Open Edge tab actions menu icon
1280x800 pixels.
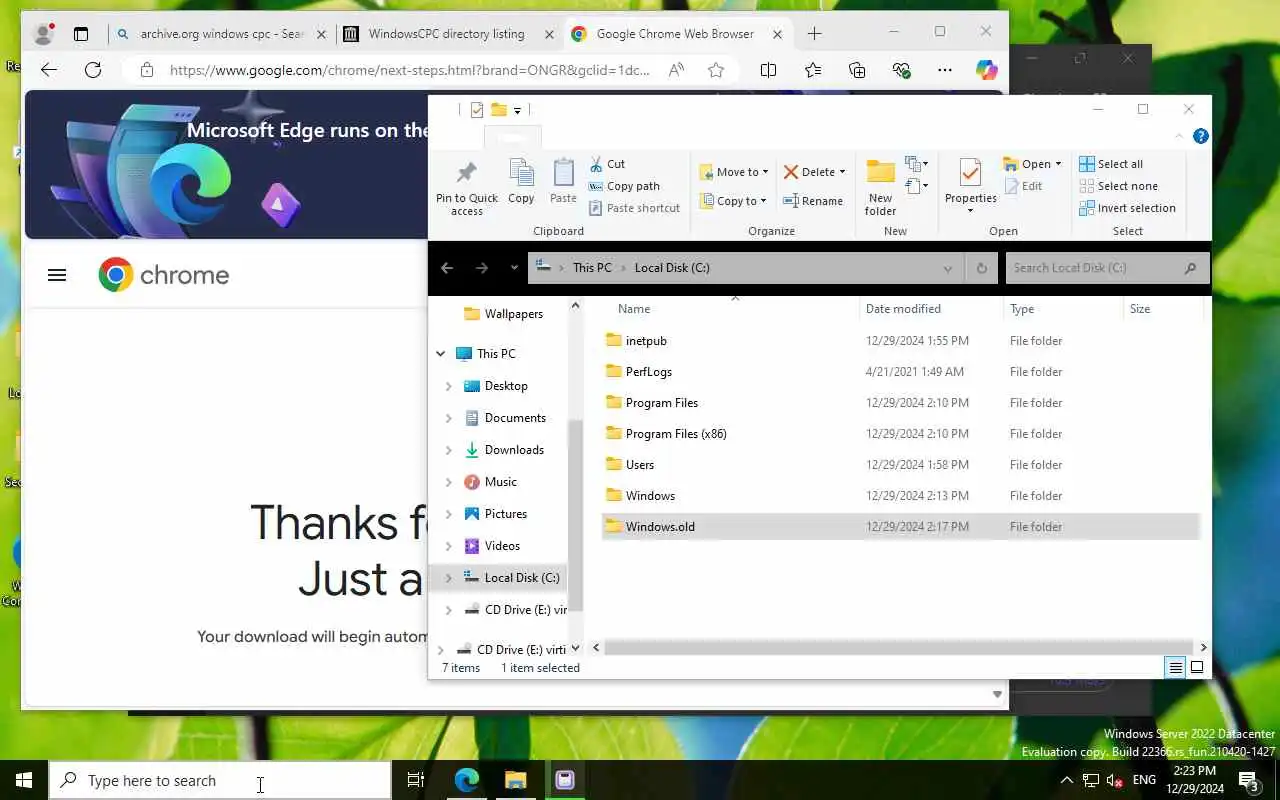pyautogui.click(x=81, y=34)
